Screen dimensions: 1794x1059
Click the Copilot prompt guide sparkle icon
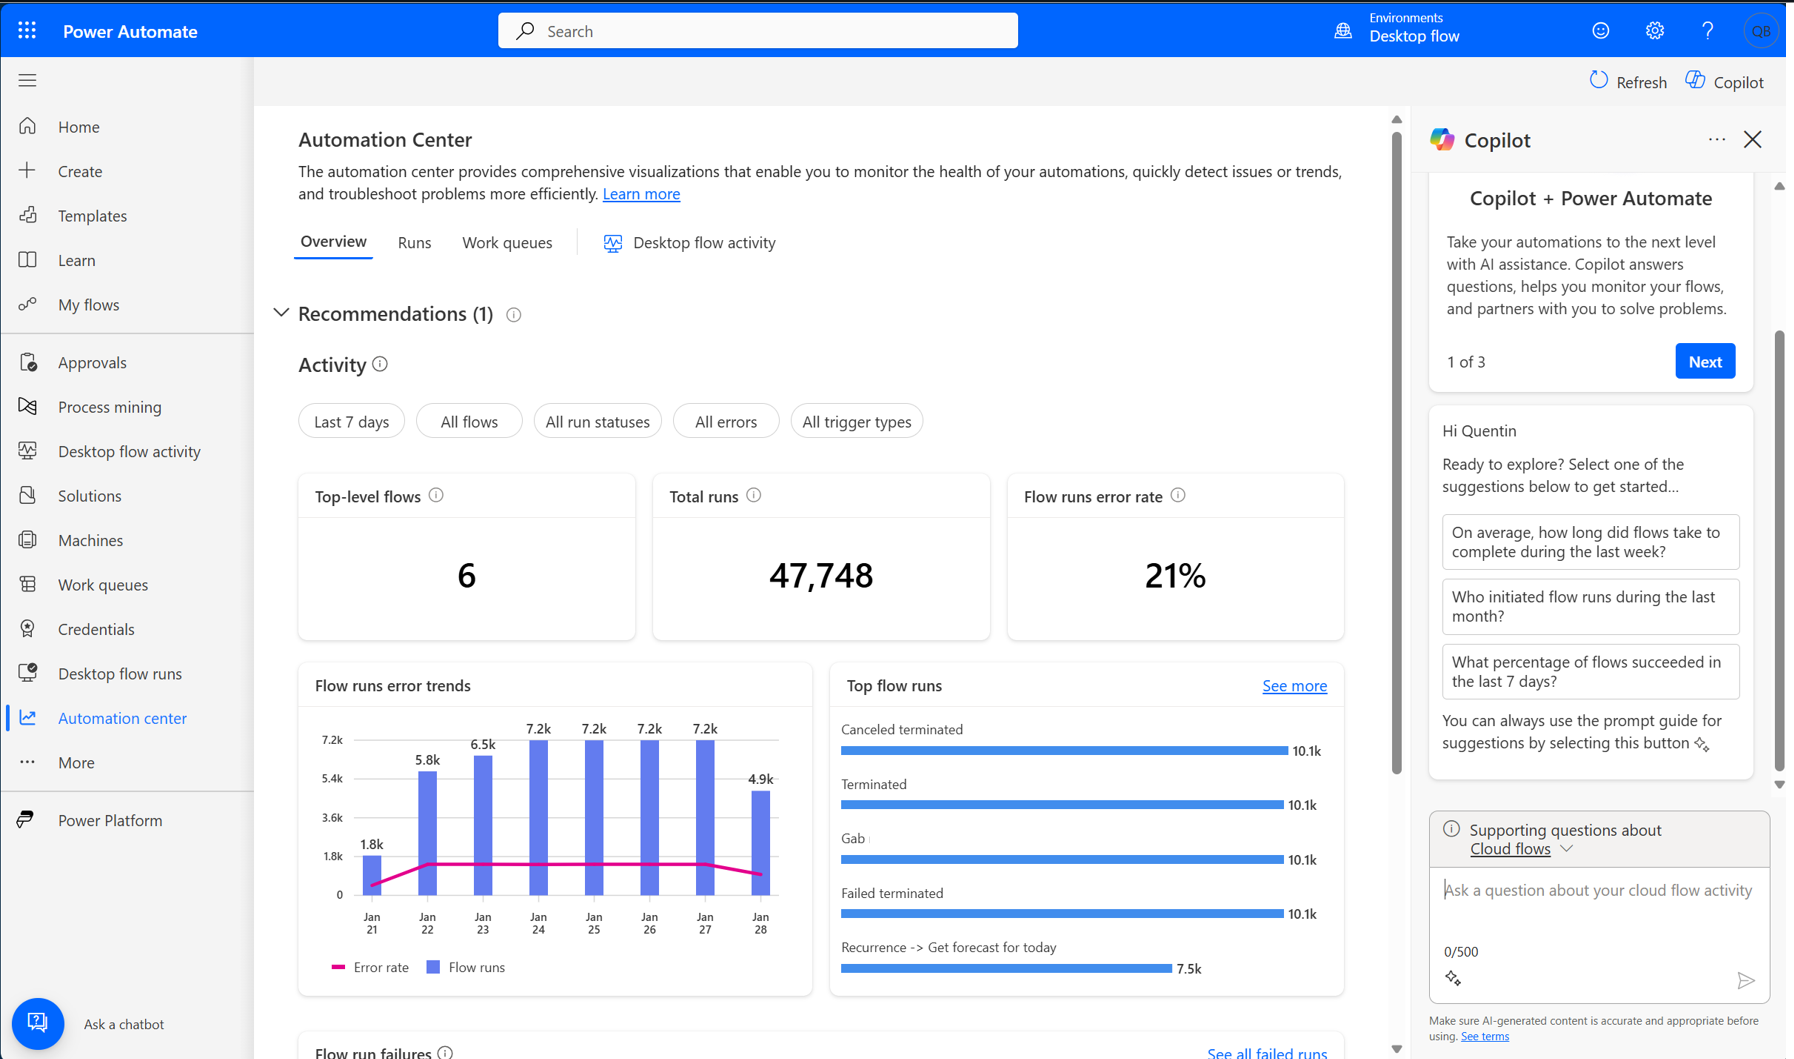[x=1453, y=979]
